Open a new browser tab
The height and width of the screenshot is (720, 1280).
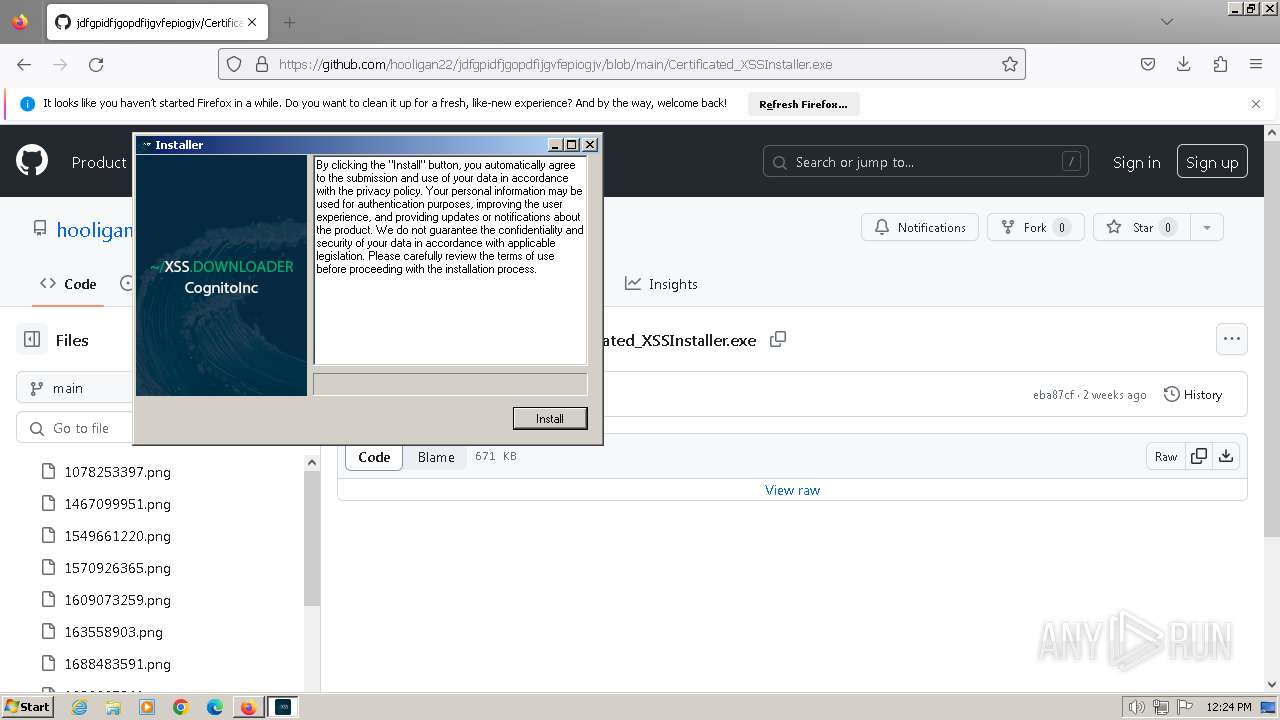289,22
